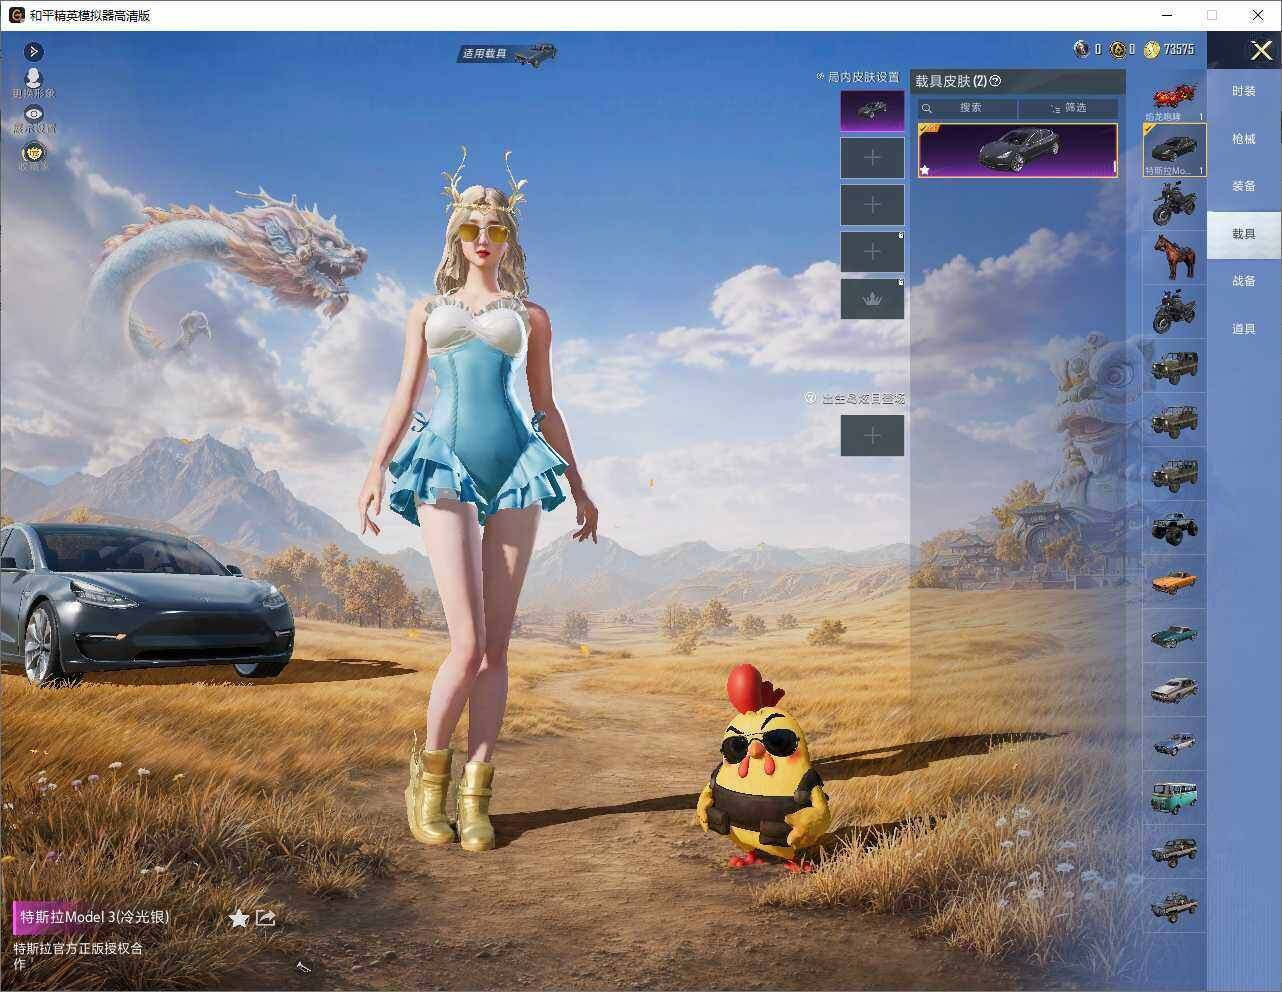Image resolution: width=1282 pixels, height=992 pixels.
Task: Expand the collapsed arrow menu at top-left
Action: coord(34,51)
